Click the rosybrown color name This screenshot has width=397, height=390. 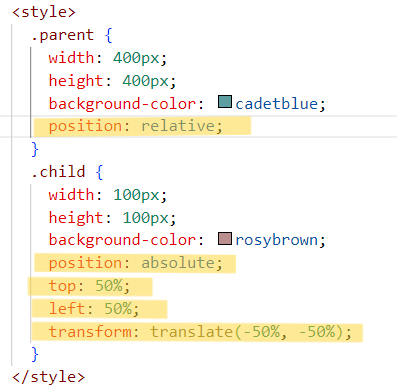pyautogui.click(x=277, y=240)
